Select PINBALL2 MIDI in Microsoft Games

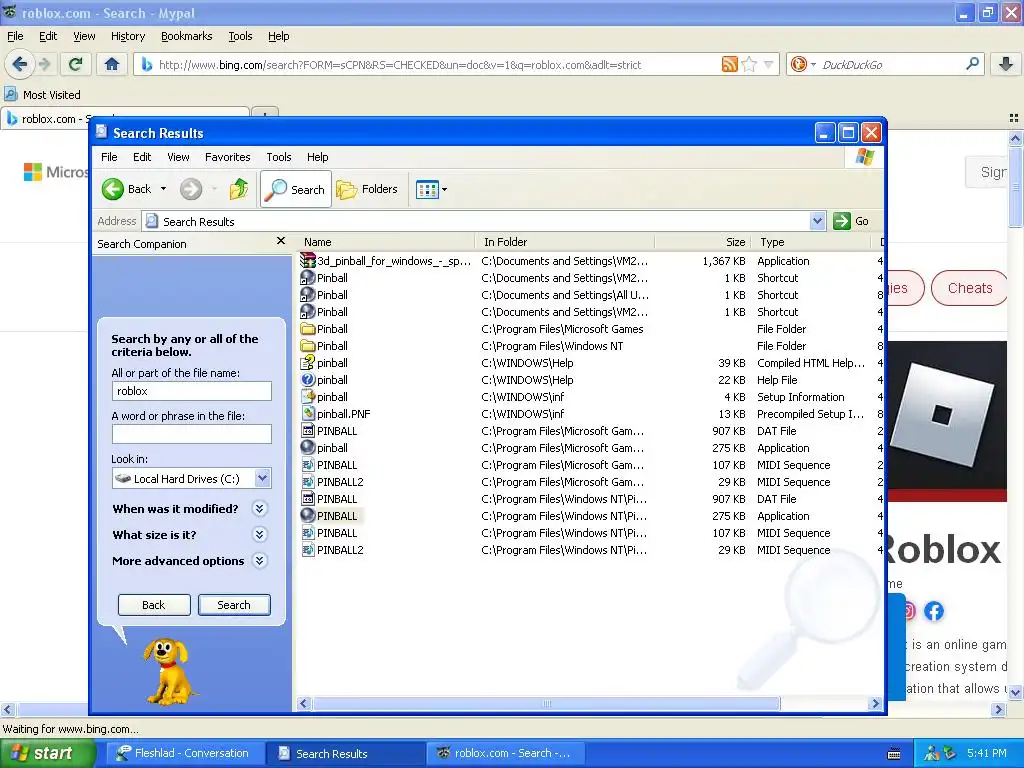click(340, 482)
